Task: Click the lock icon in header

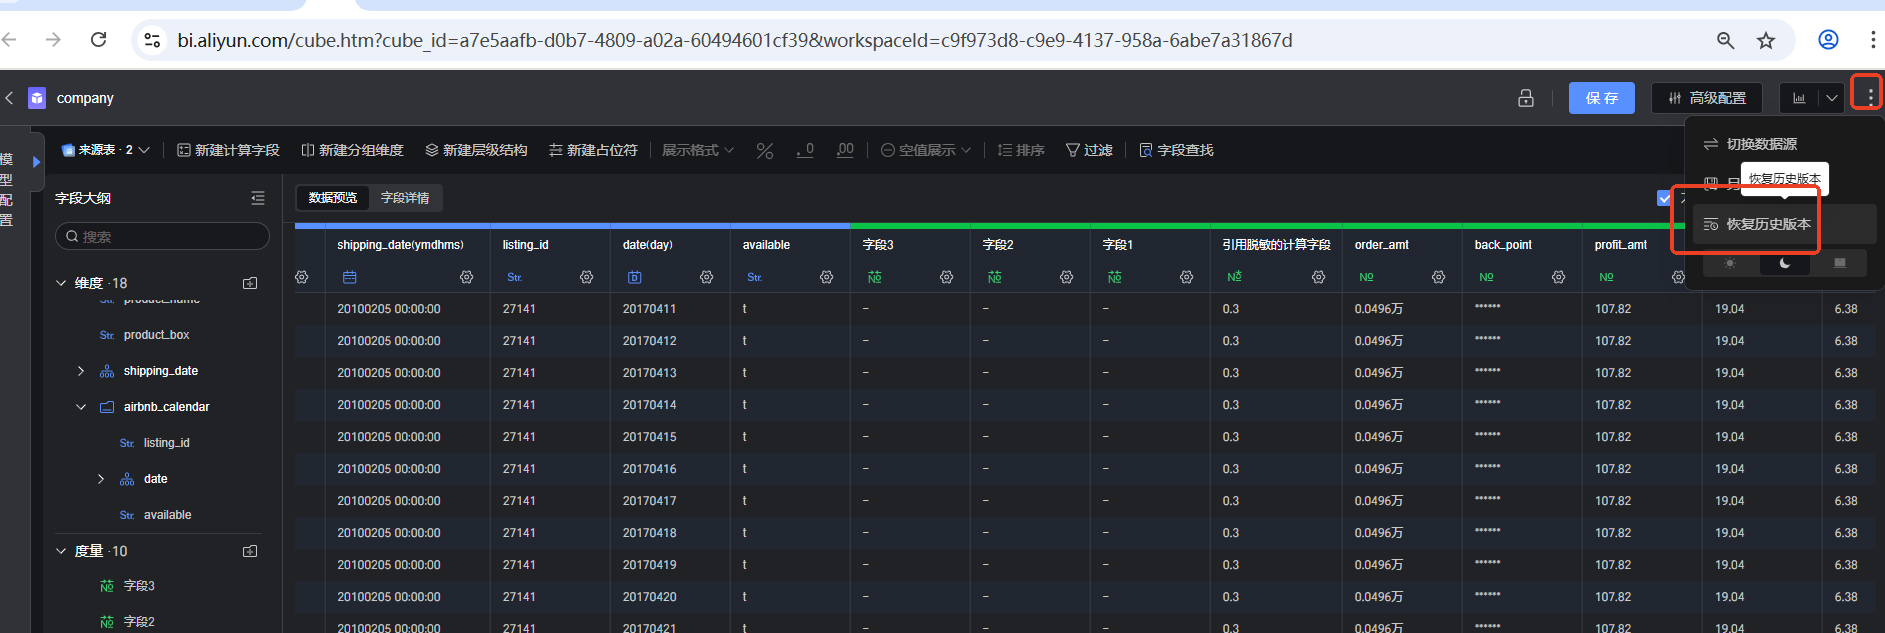Action: coord(1525,98)
